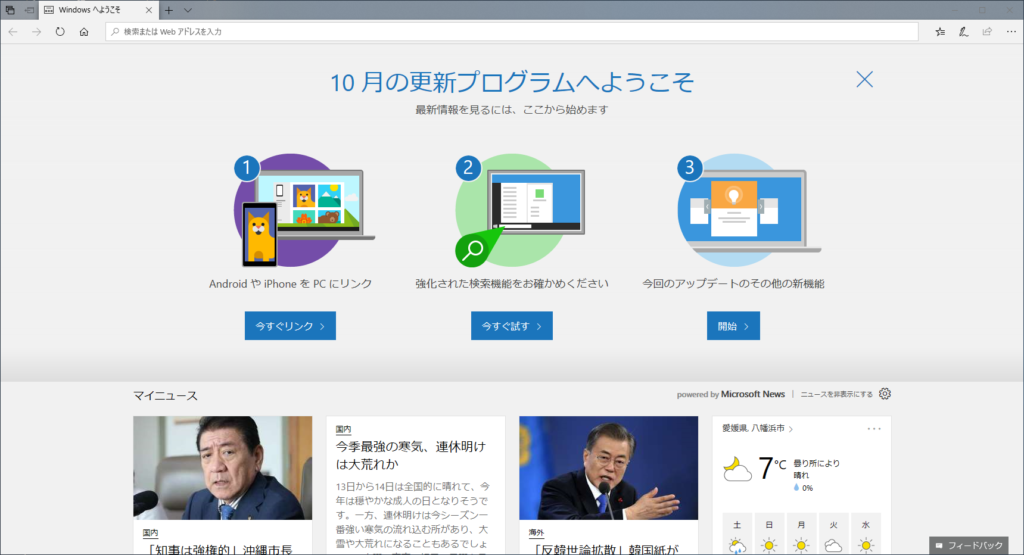The height and width of the screenshot is (555, 1024).
Task: Open the Favorites hub star icon
Action: point(940,31)
